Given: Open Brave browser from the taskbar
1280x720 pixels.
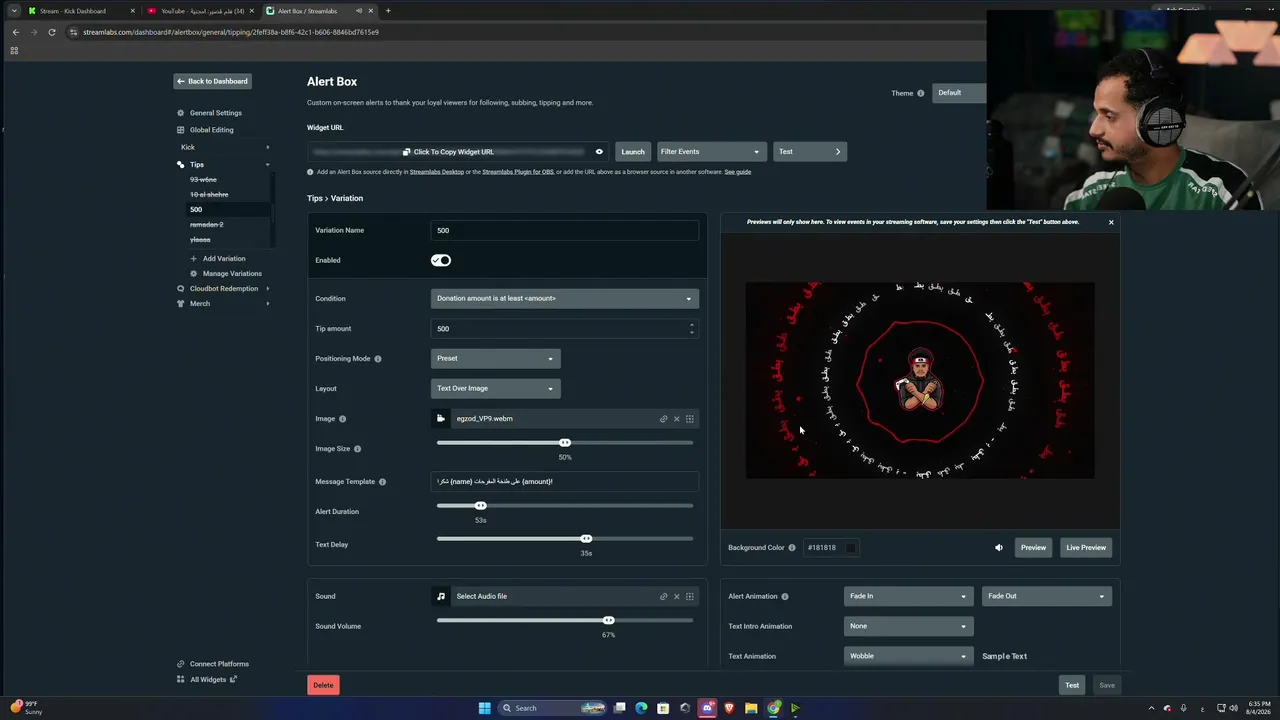Looking at the screenshot, I should [x=729, y=708].
